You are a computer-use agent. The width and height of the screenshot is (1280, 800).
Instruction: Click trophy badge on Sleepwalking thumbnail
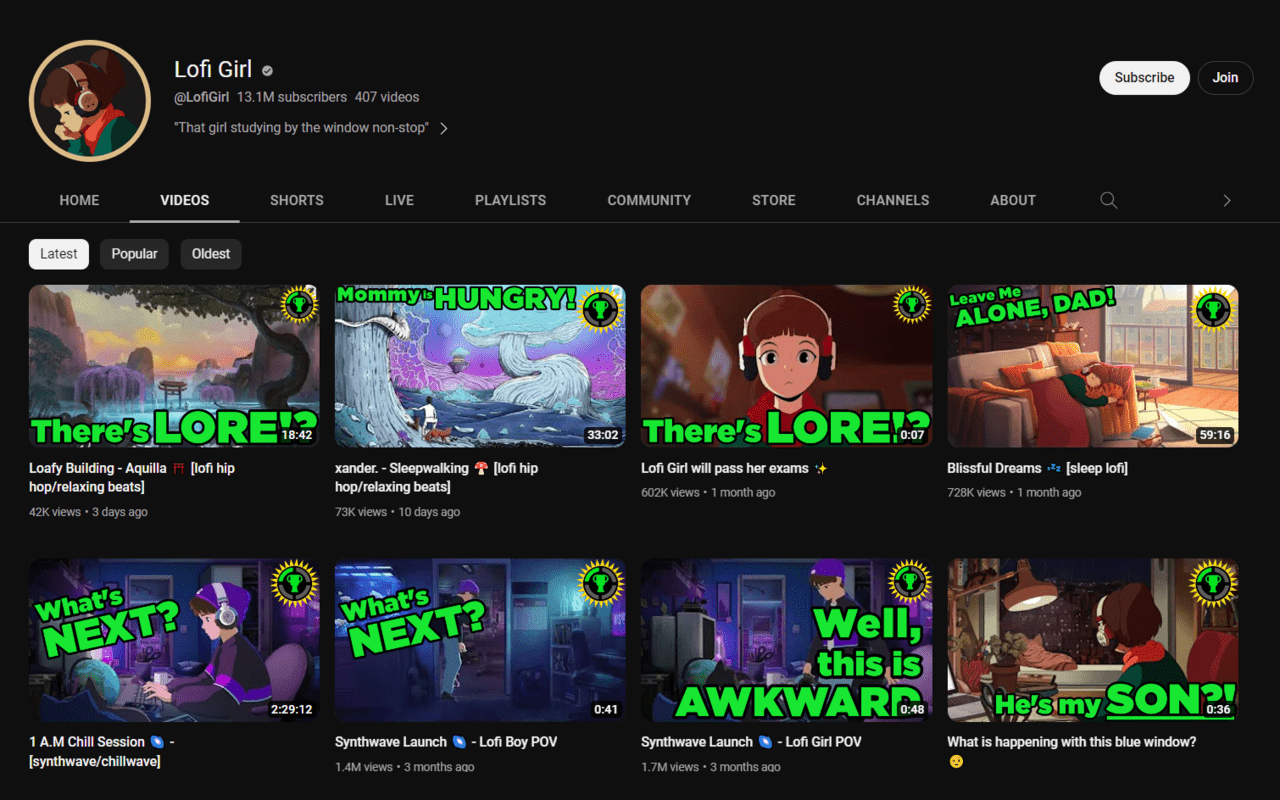click(x=602, y=308)
